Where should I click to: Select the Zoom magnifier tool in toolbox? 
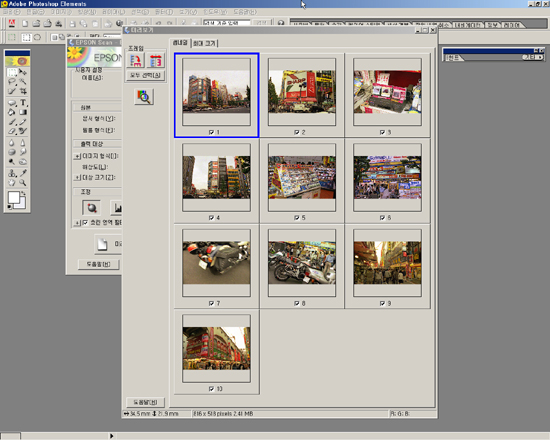(23, 183)
